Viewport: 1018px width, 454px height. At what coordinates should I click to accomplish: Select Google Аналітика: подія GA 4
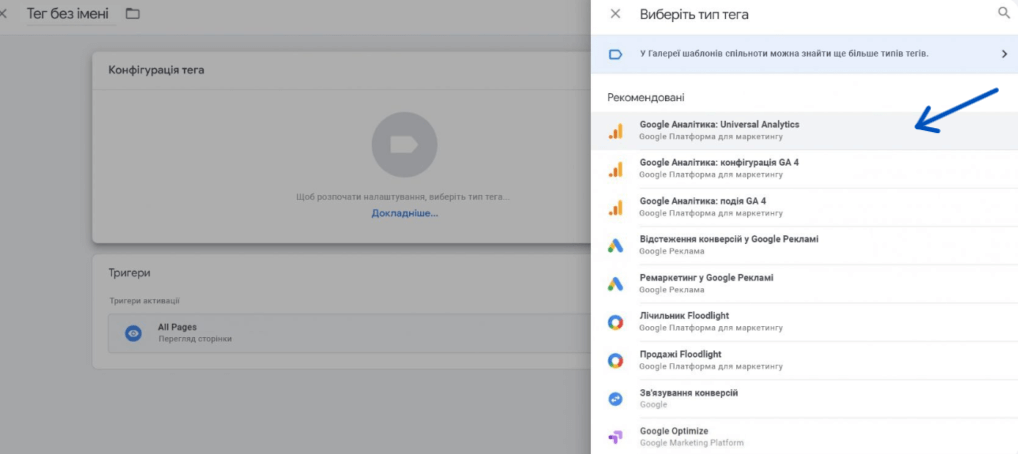[804, 207]
